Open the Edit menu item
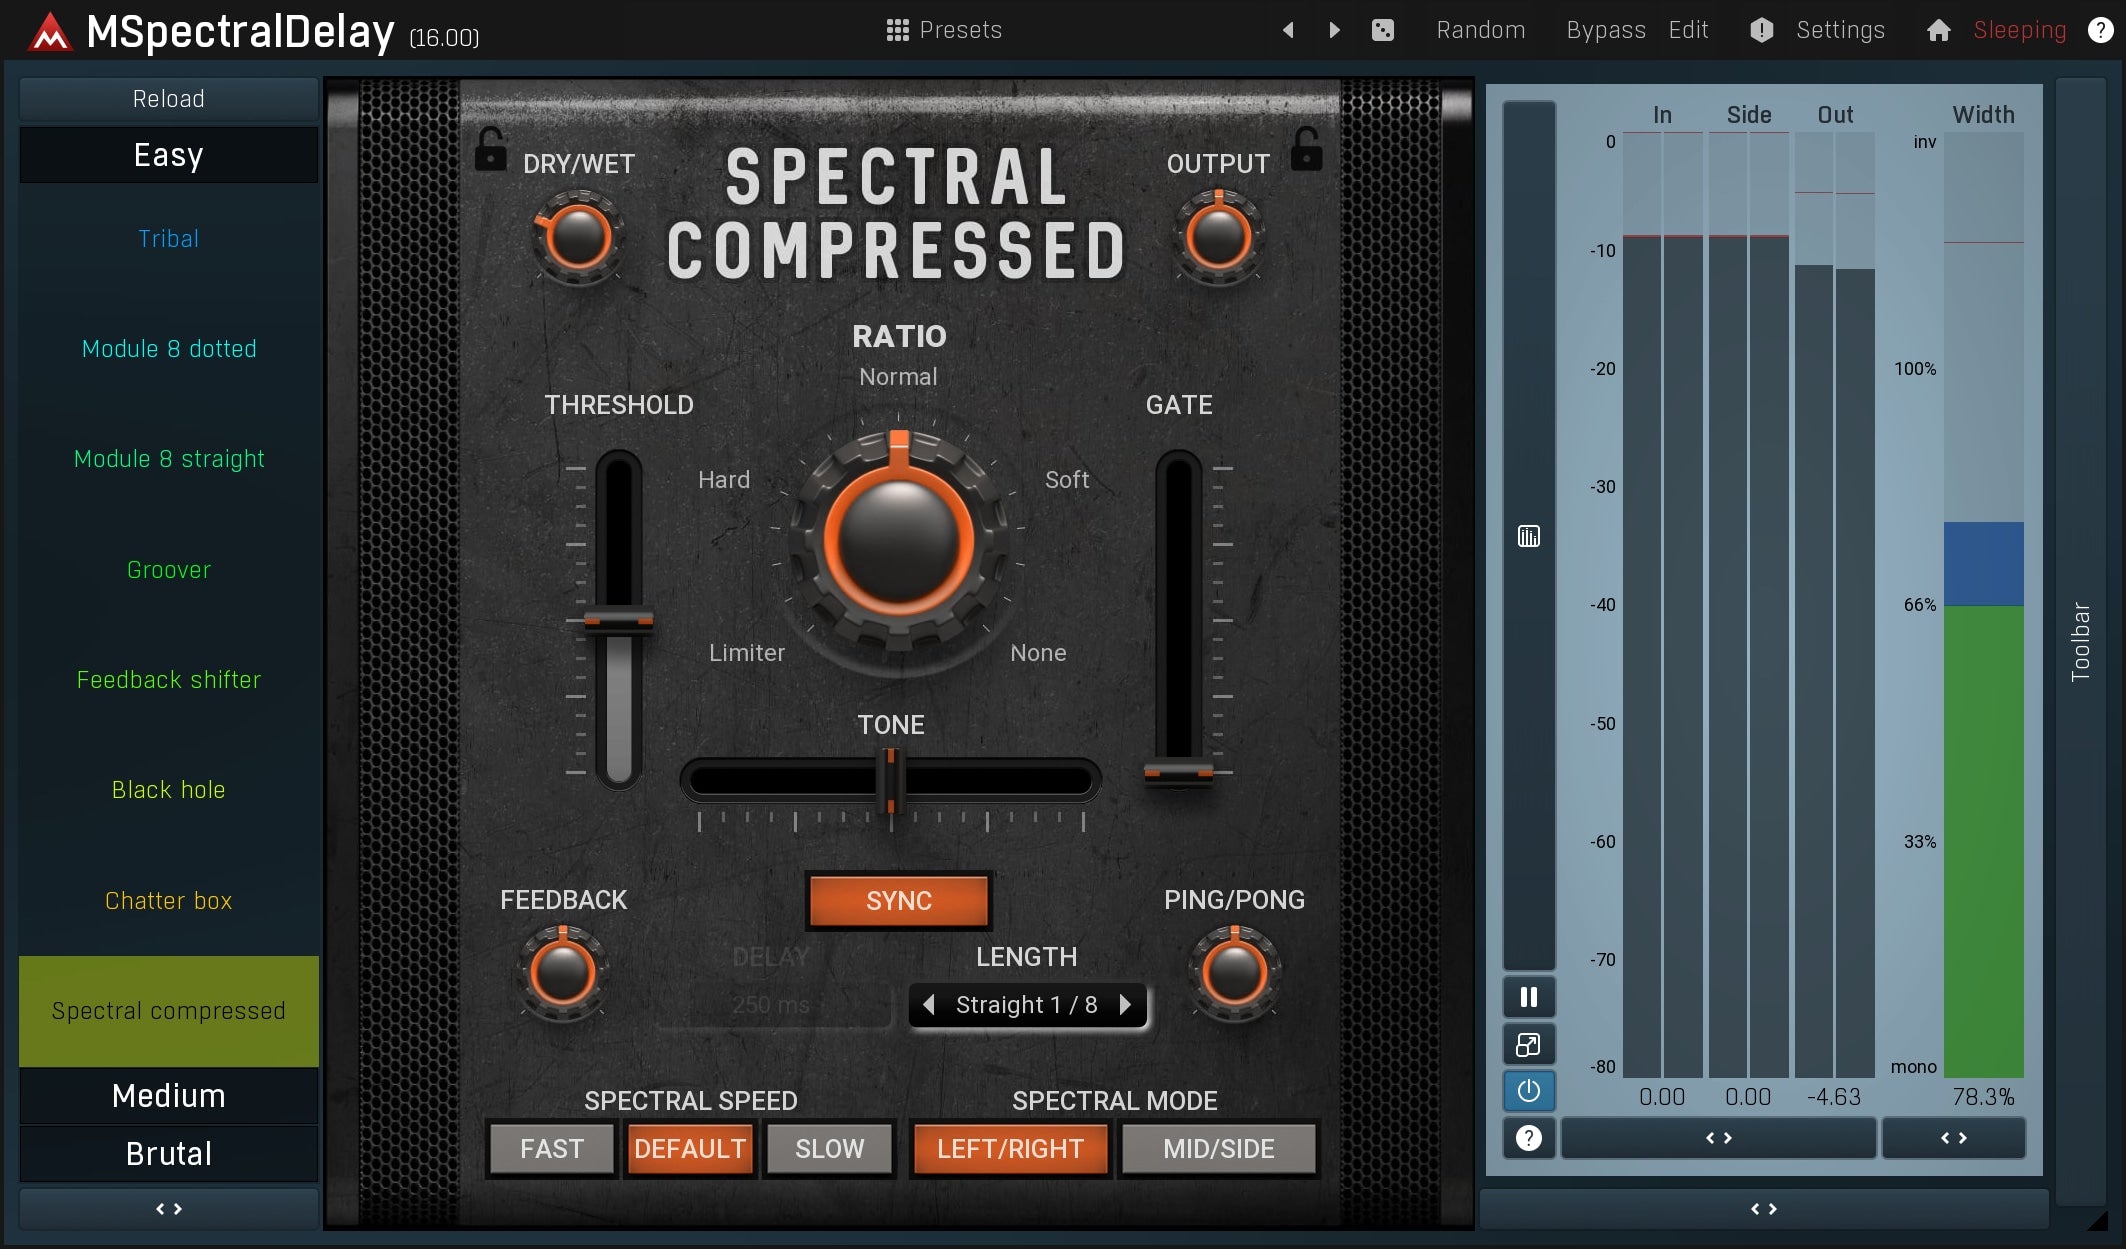Screen dimensions: 2126x1249 (1688, 29)
